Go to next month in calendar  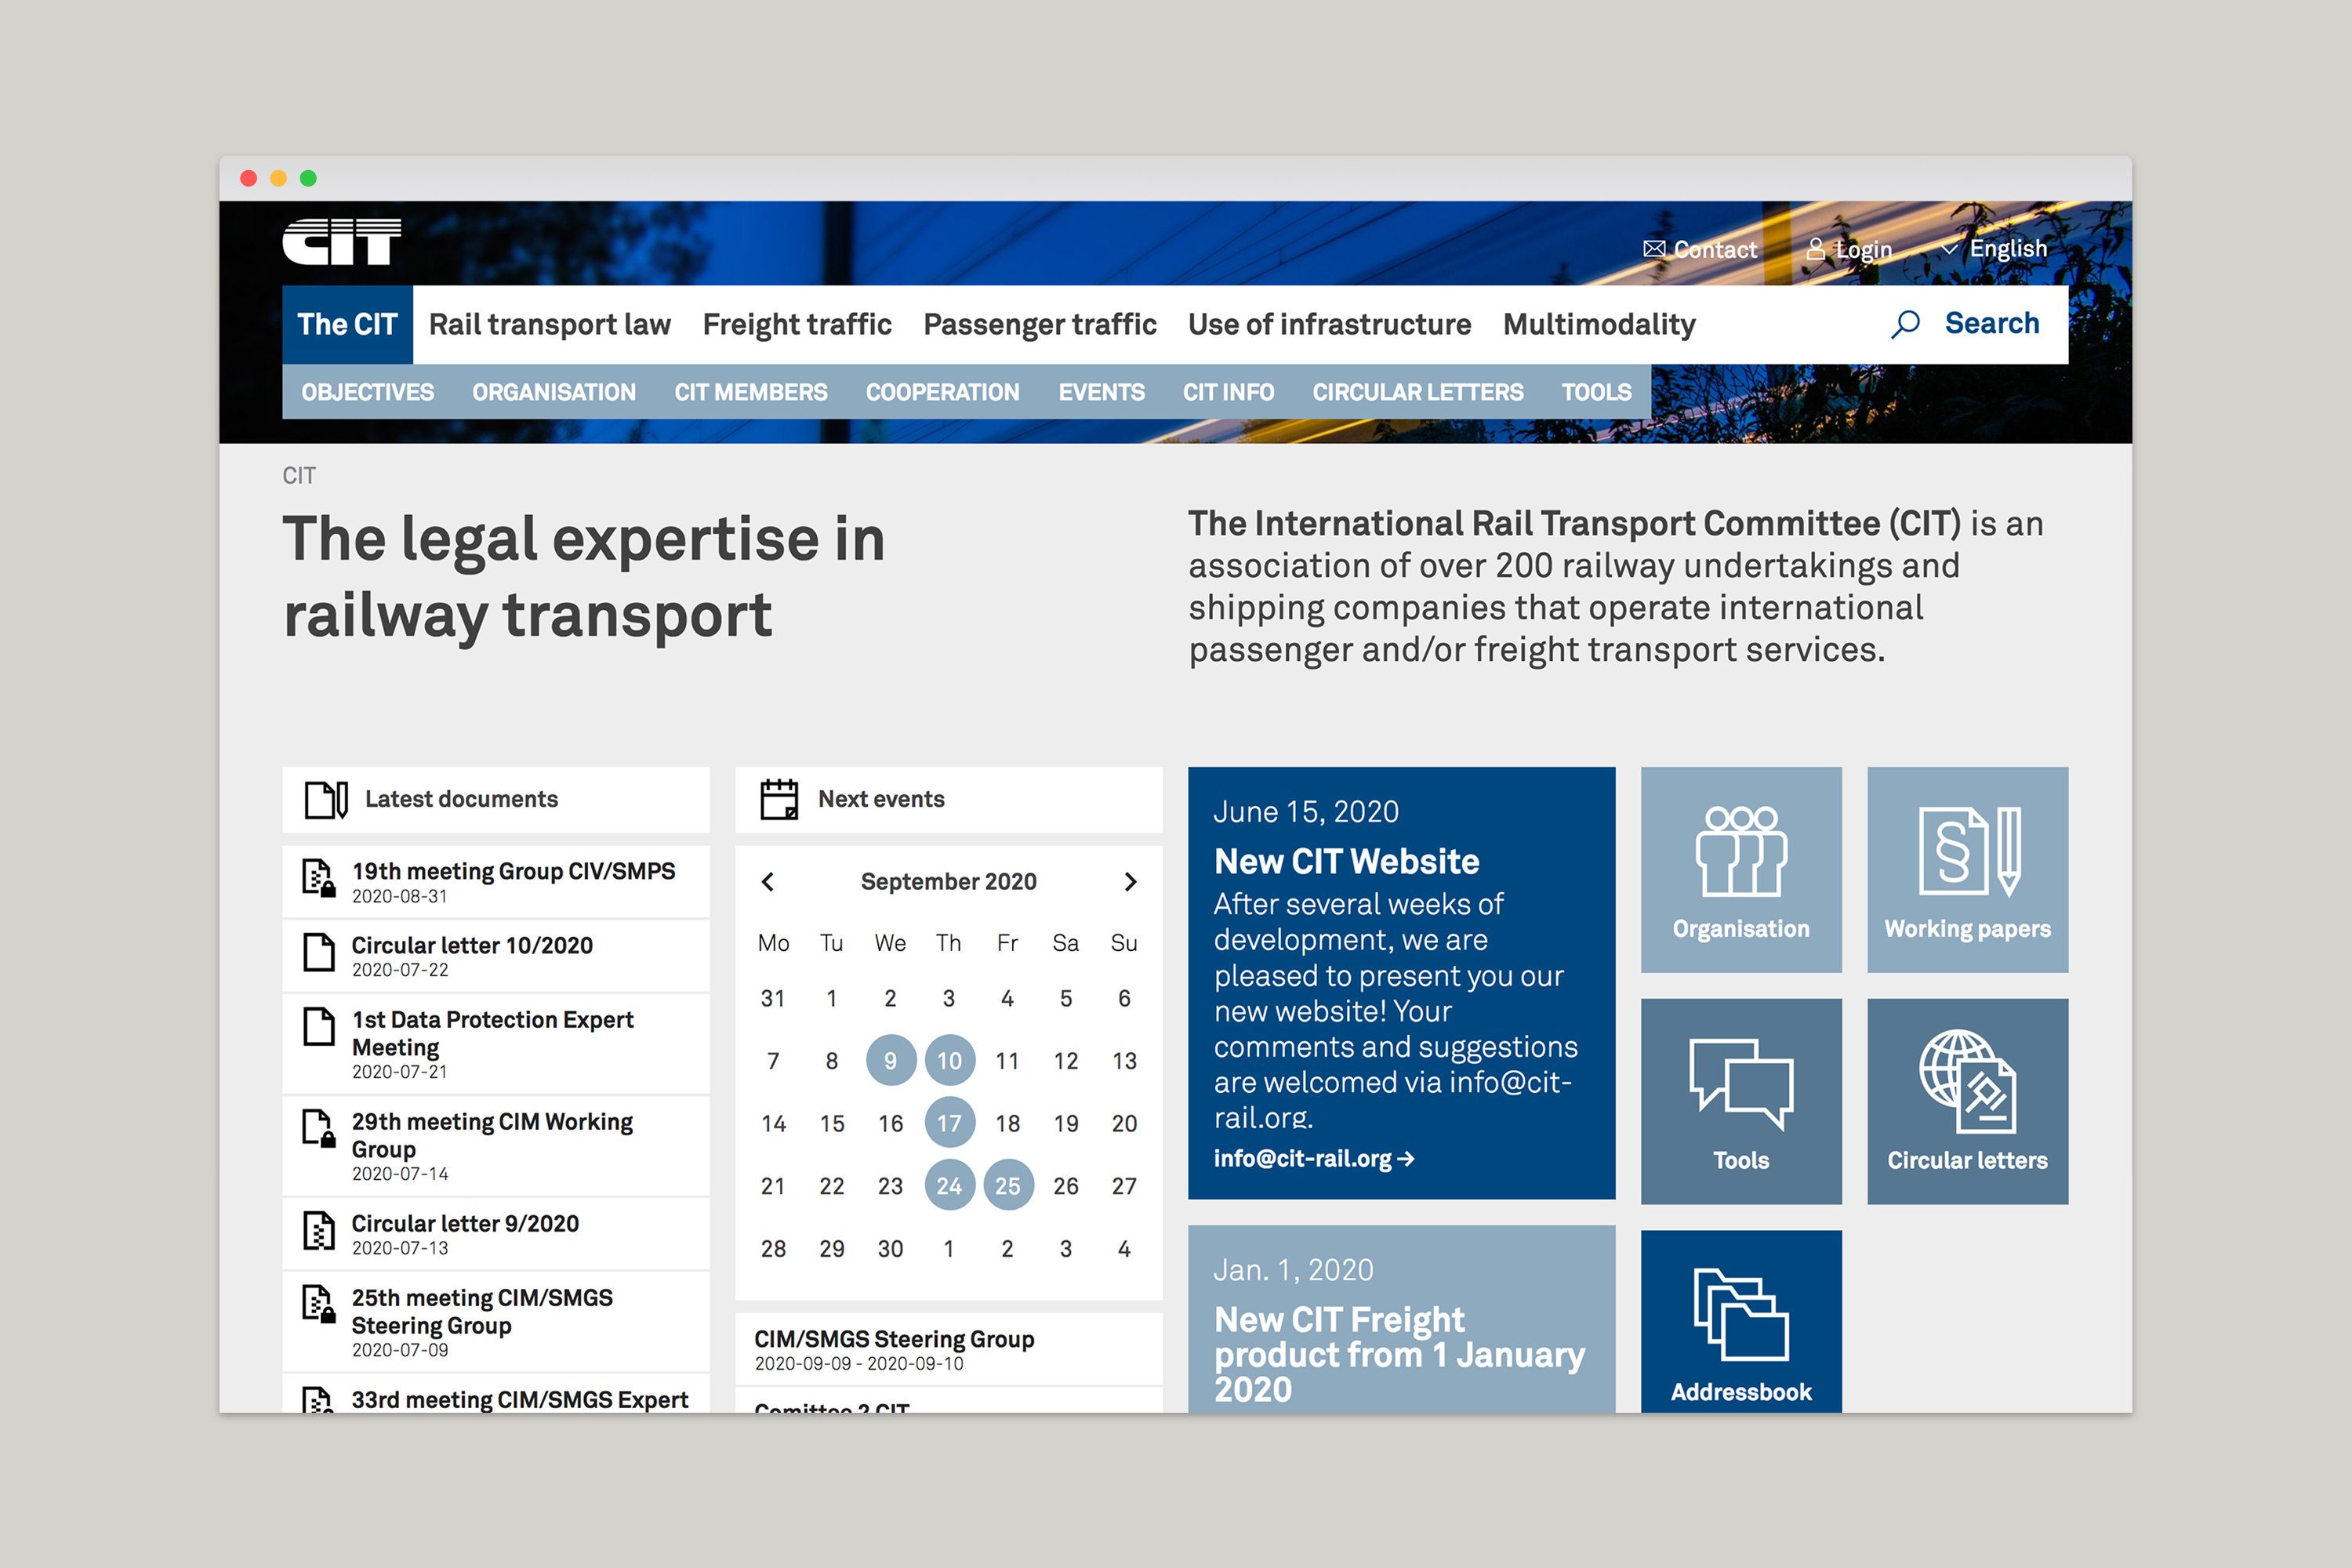pyautogui.click(x=1130, y=882)
